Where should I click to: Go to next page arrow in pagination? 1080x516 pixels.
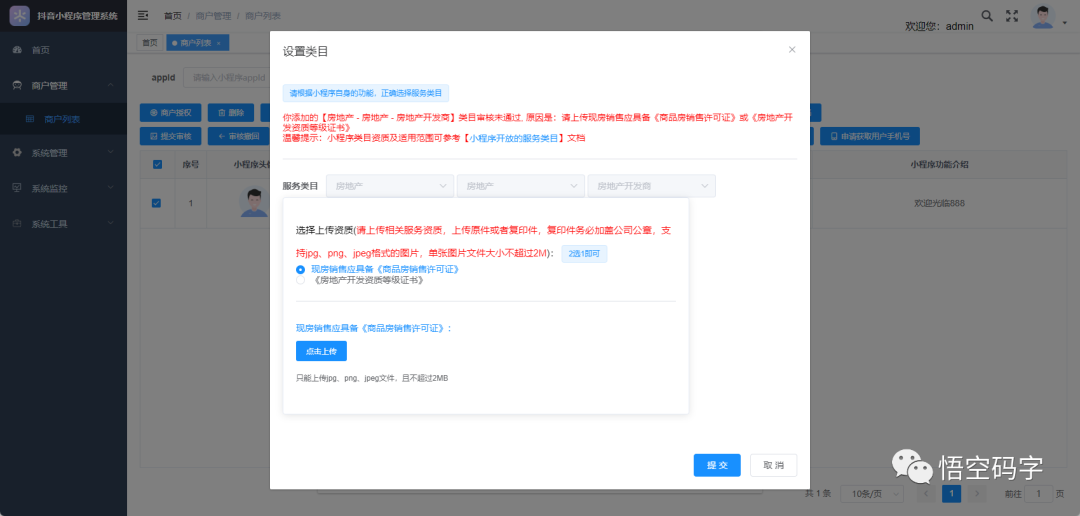(977, 493)
